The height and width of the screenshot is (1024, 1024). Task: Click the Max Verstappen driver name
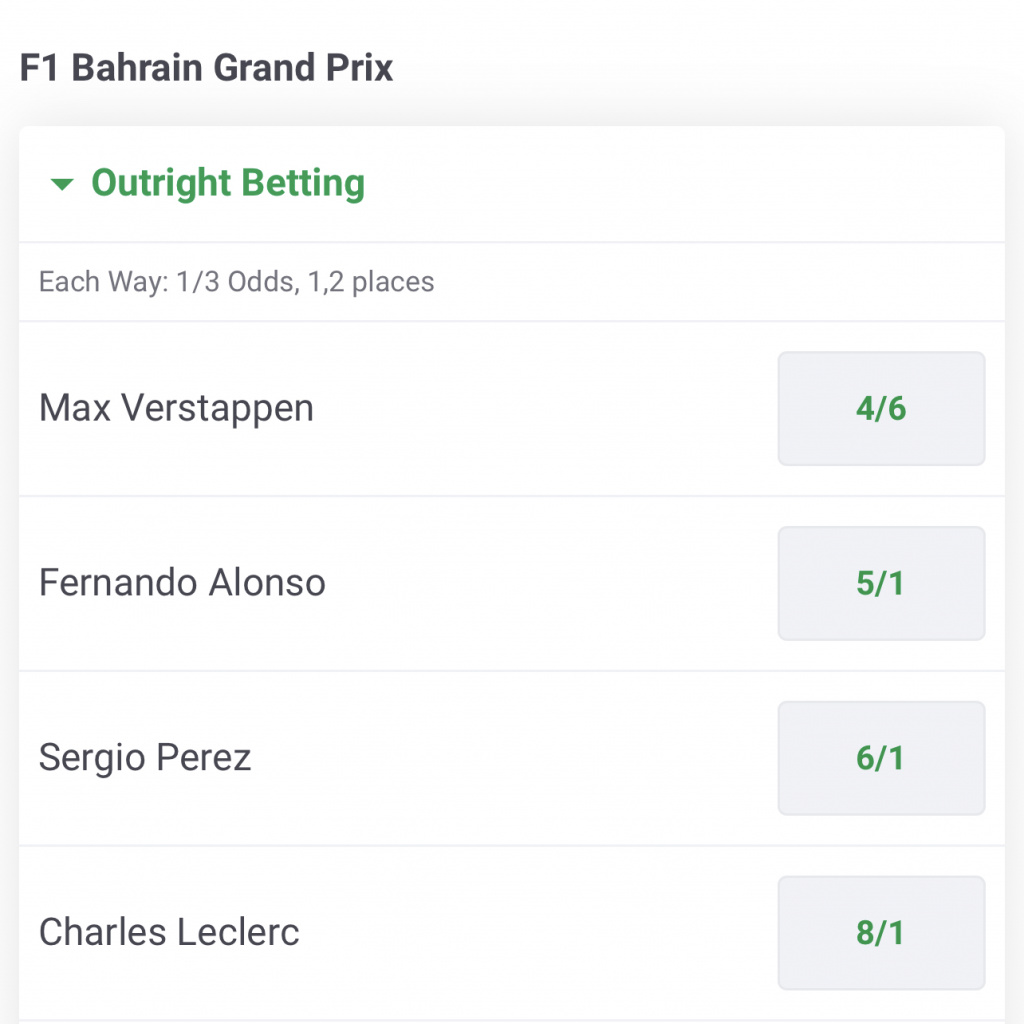176,408
